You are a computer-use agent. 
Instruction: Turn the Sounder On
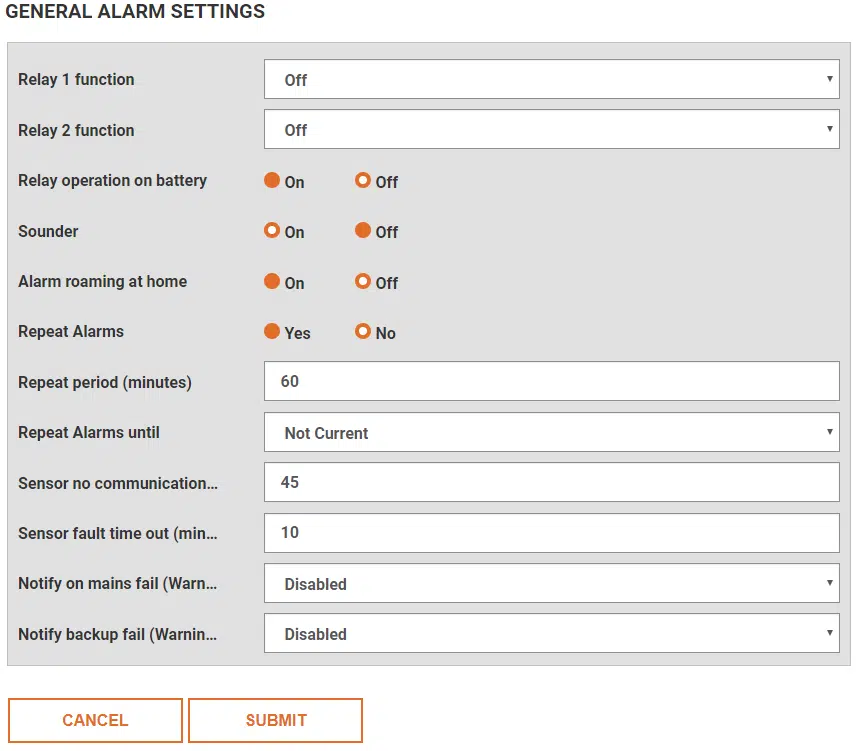[x=272, y=231]
